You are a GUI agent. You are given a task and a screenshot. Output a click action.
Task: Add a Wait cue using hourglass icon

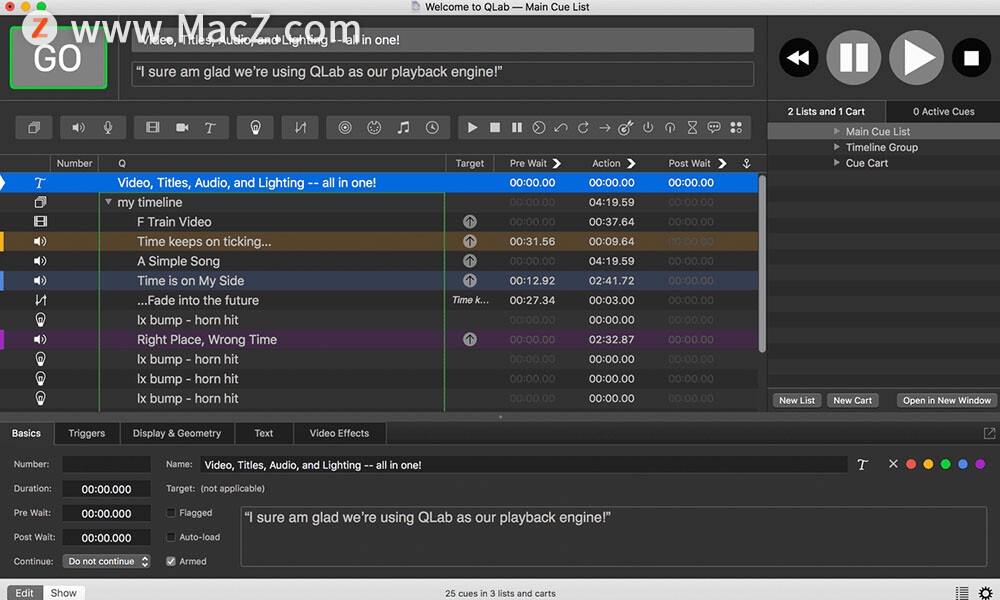coord(692,128)
